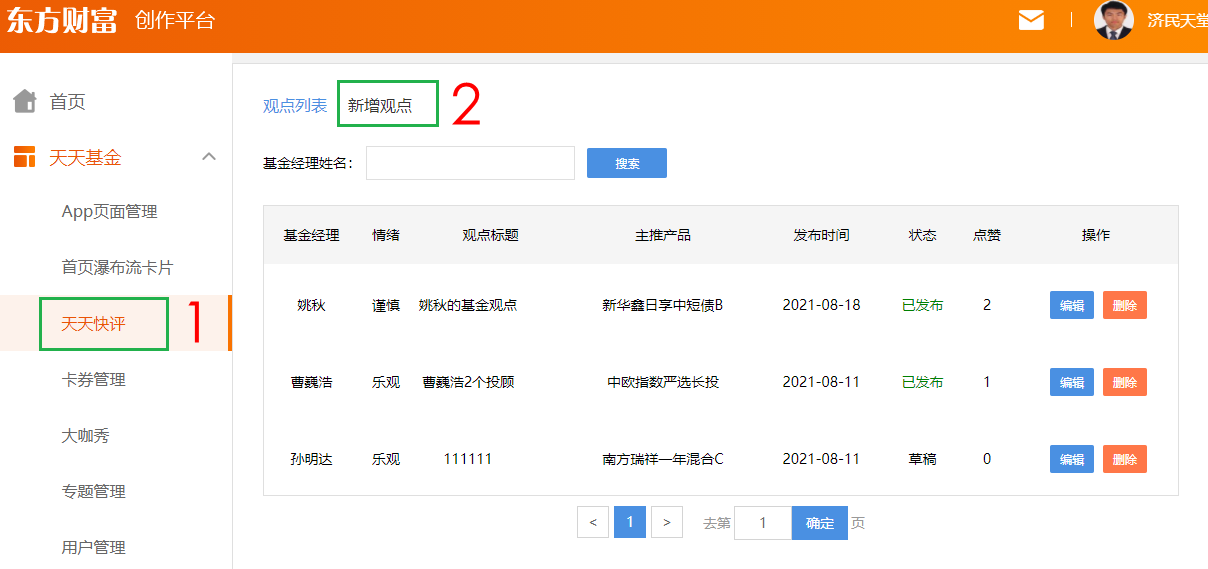Click 删除 for 孙明达 row
The width and height of the screenshot is (1208, 569).
click(x=1125, y=459)
